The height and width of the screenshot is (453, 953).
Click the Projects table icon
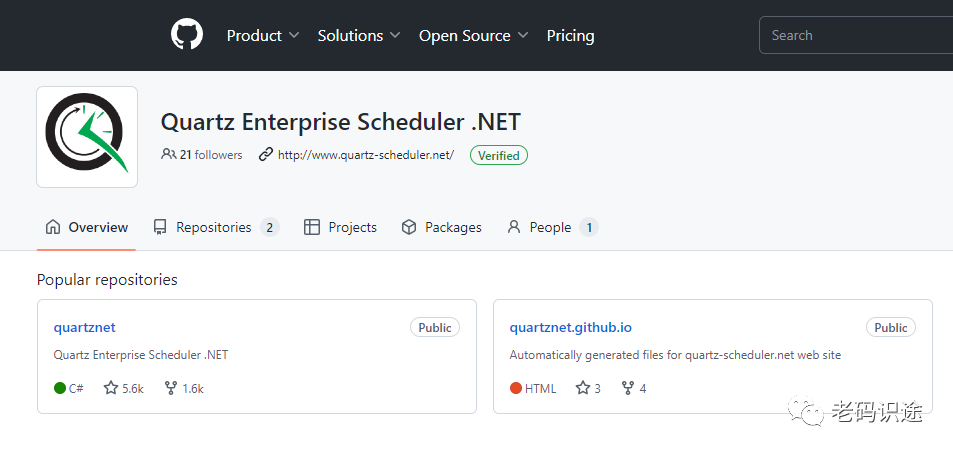tap(312, 227)
